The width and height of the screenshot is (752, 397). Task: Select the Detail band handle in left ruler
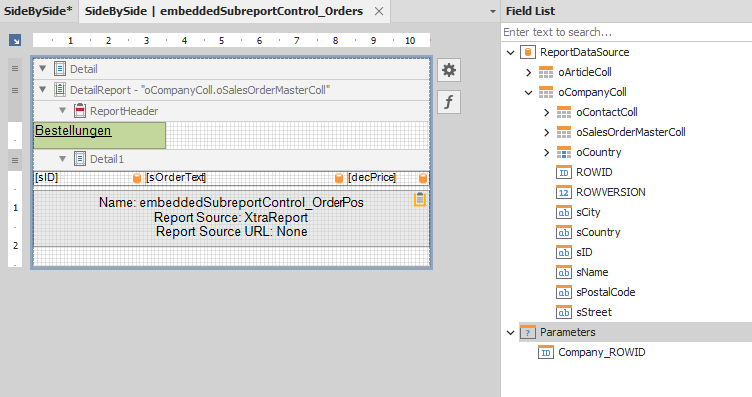15,69
